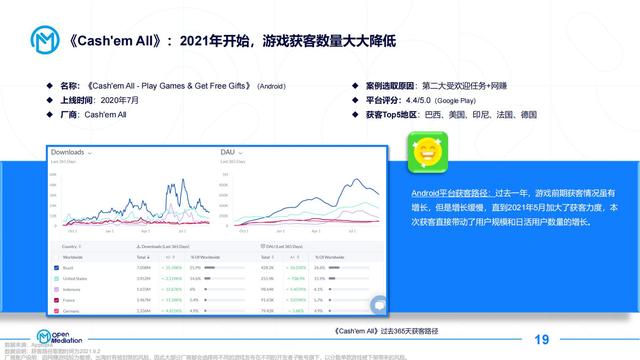The width and height of the screenshot is (640, 360).
Task: Click the green smiley Cash'em All app icon
Action: [x=428, y=152]
